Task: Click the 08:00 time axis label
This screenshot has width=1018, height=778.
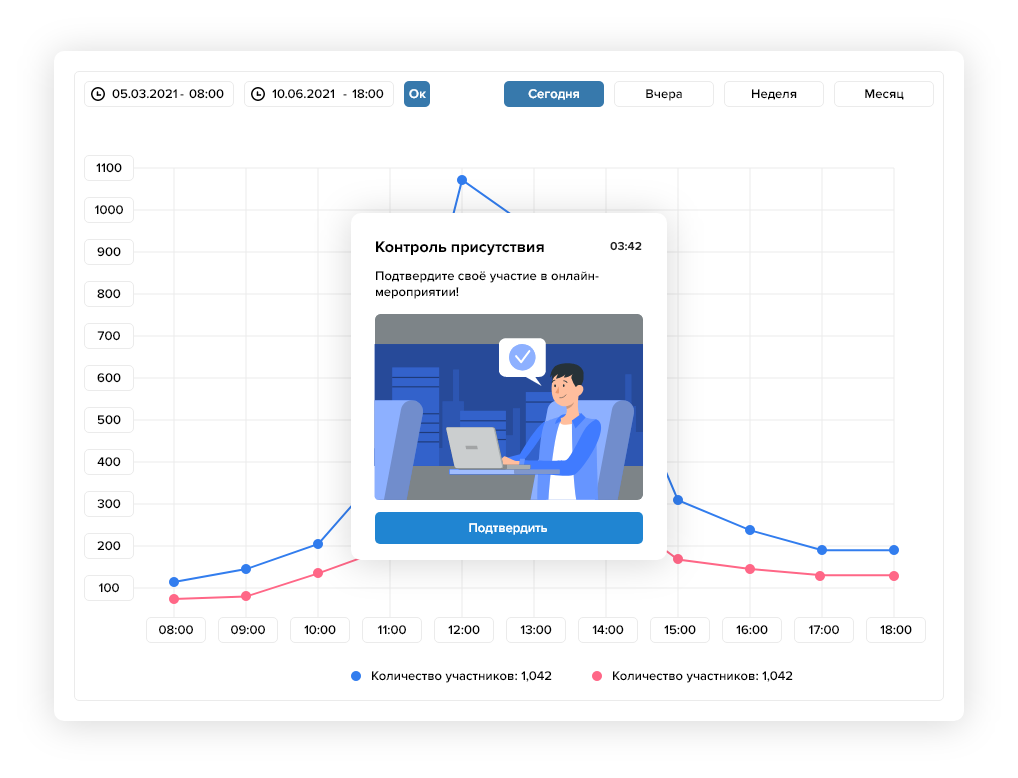Action: [176, 630]
